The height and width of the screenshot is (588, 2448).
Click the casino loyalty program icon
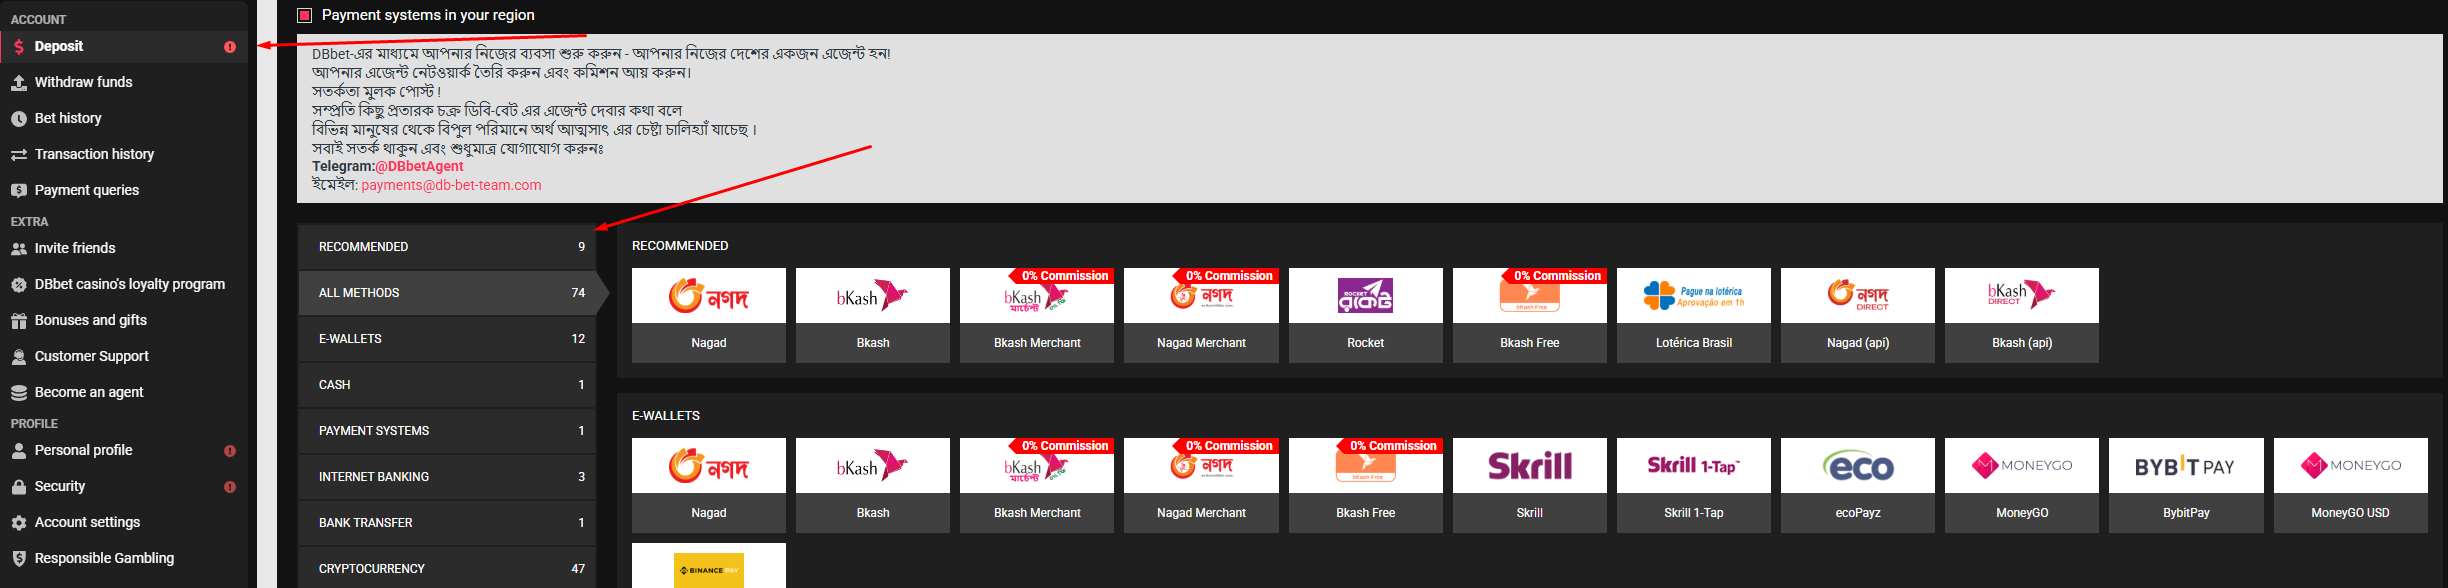(x=19, y=285)
